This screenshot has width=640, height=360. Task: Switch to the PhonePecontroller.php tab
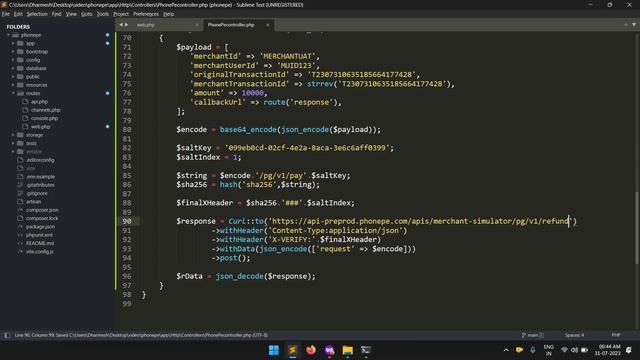[x=231, y=25]
